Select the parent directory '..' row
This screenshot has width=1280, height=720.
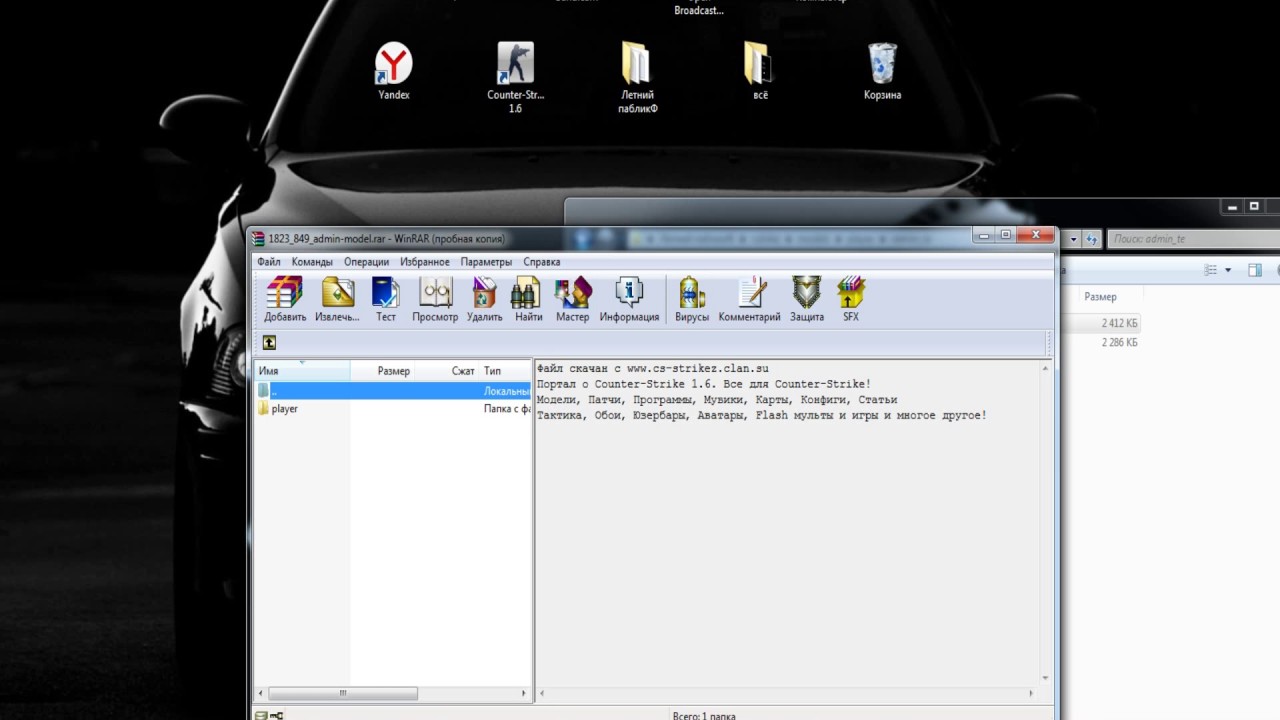click(x=392, y=391)
